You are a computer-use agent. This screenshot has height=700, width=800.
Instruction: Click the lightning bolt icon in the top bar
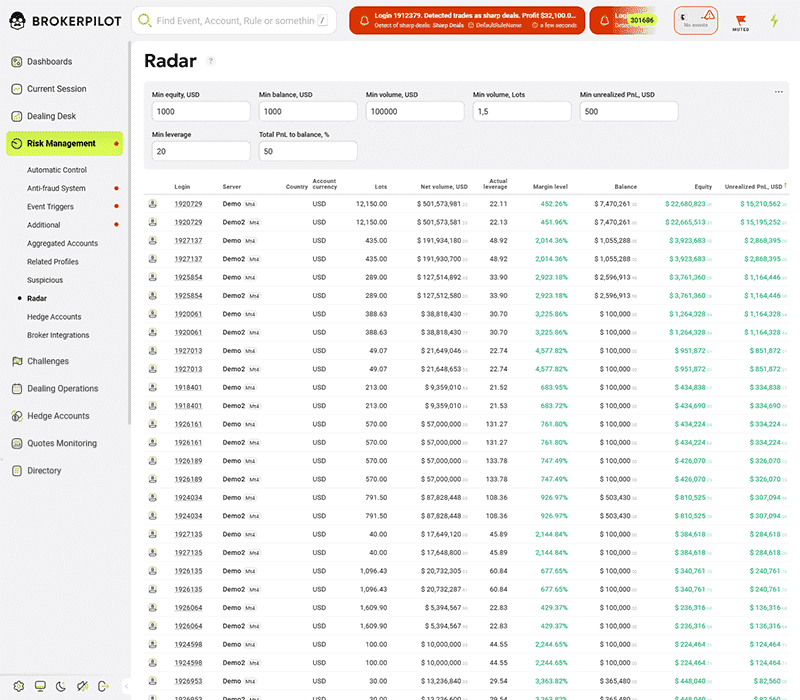point(774,20)
